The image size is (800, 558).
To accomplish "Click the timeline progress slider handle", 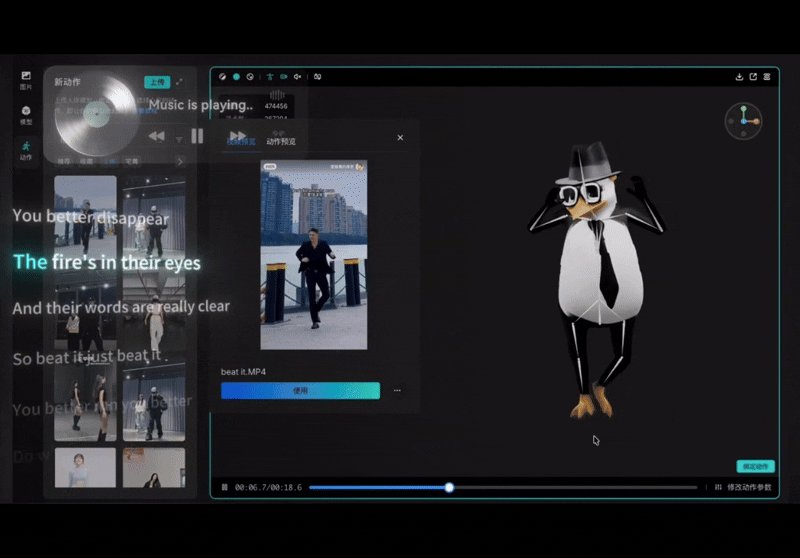I will pos(449,488).
